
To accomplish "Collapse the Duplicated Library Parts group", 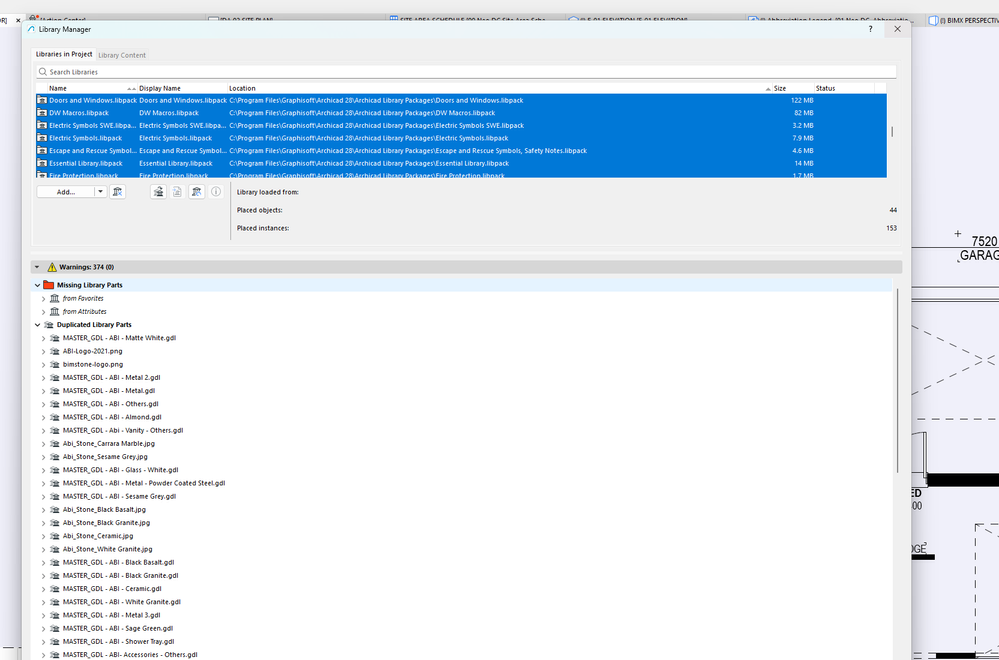I will (x=38, y=325).
